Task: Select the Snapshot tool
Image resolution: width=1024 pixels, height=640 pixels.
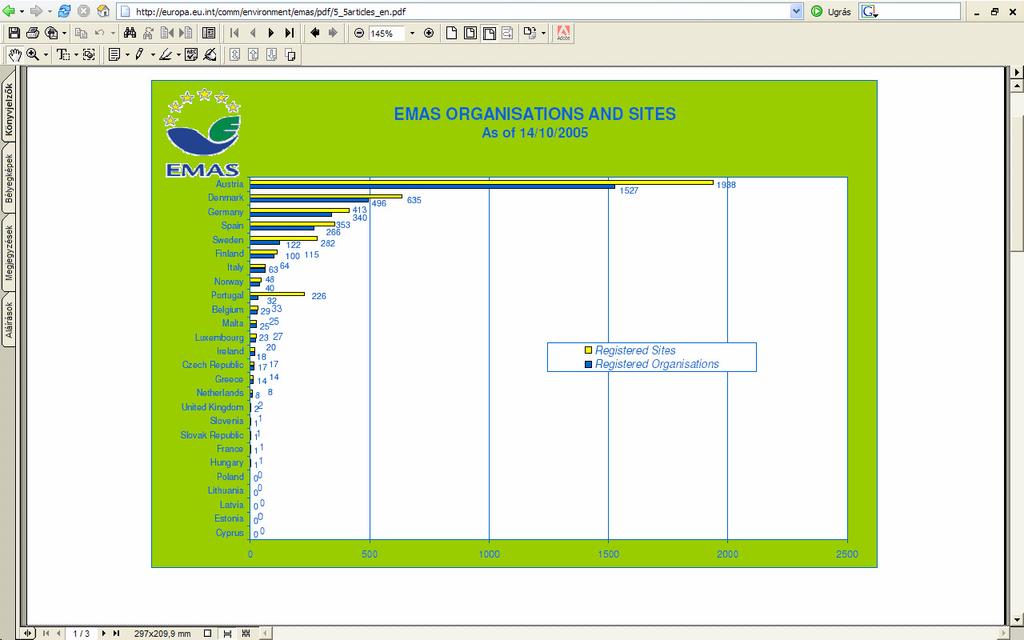Action: click(x=89, y=55)
